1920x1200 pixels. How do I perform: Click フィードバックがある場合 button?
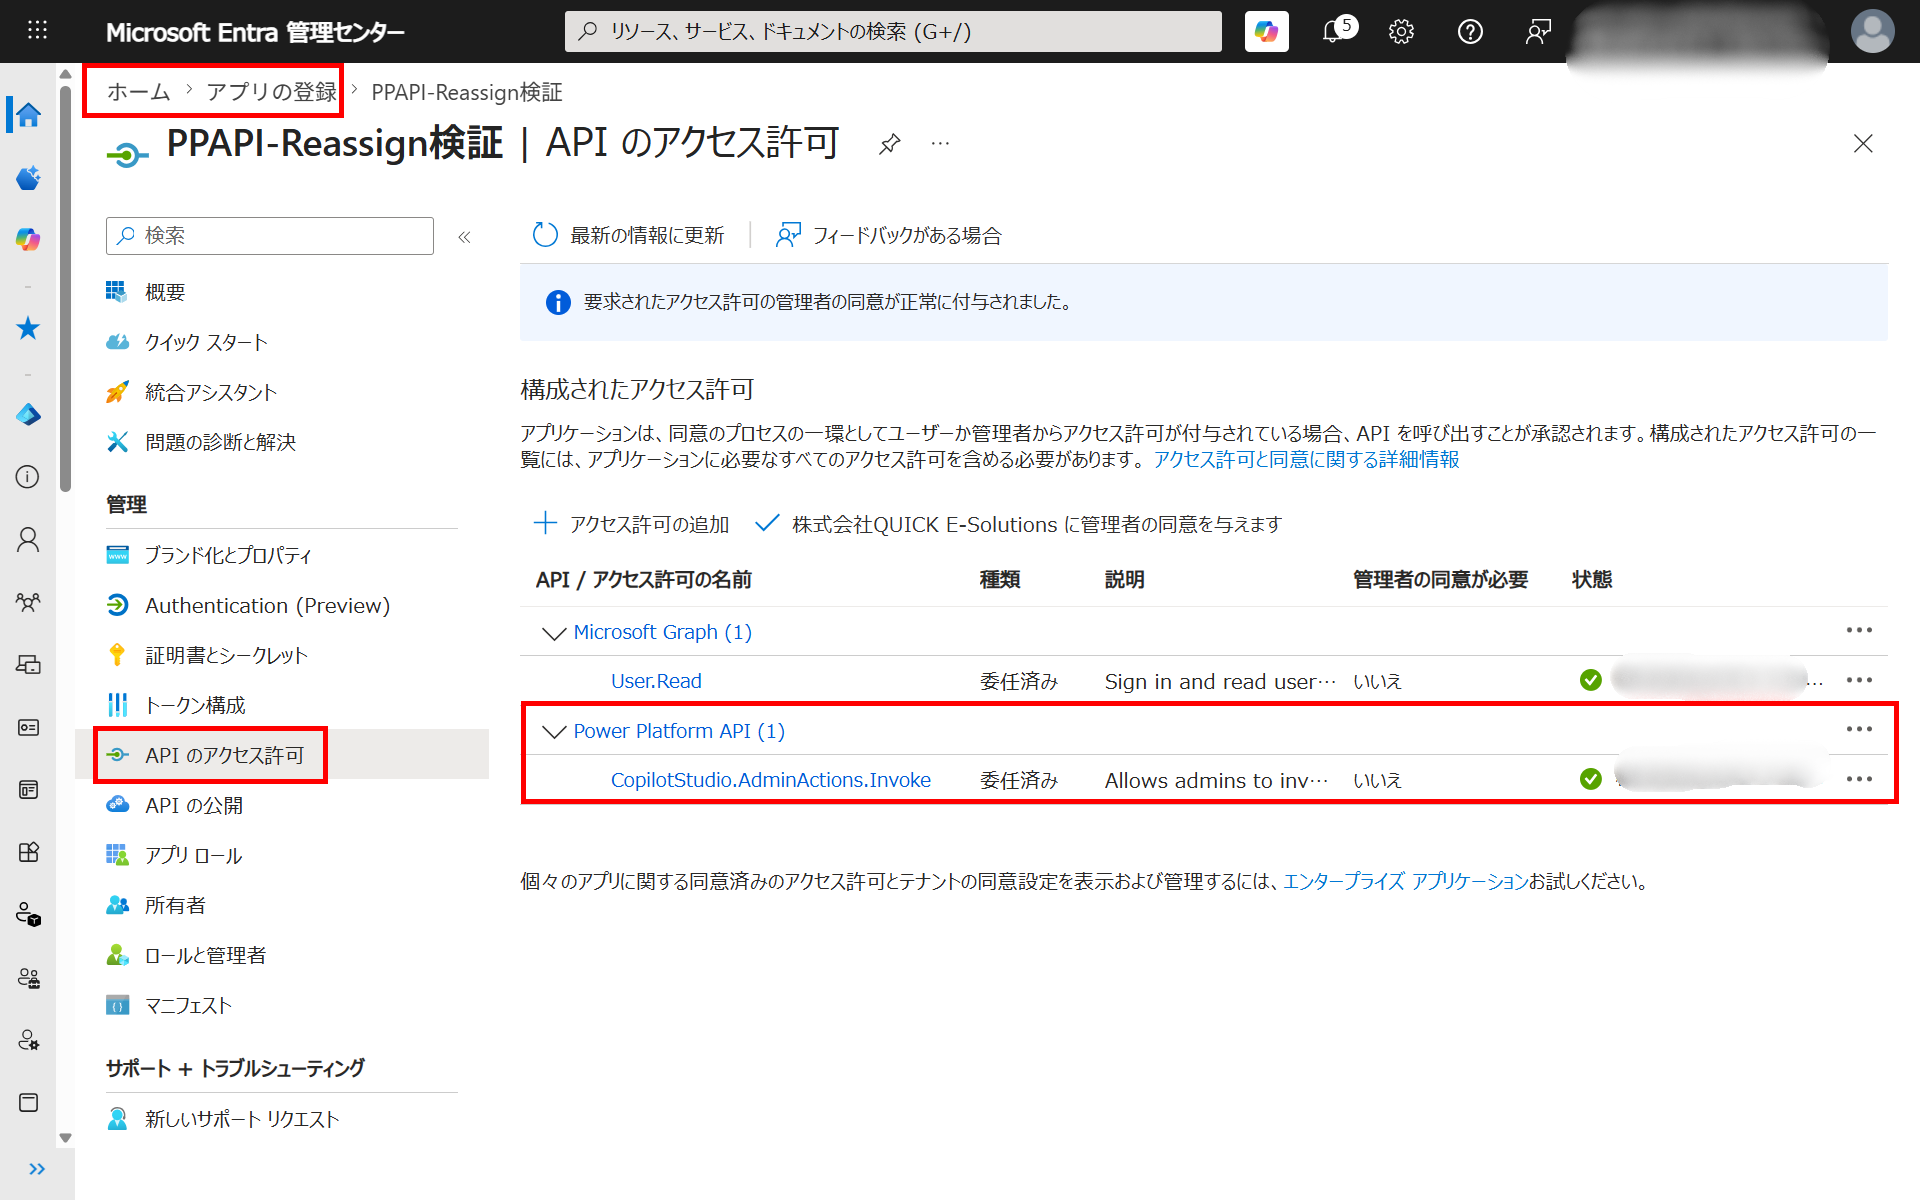[888, 235]
